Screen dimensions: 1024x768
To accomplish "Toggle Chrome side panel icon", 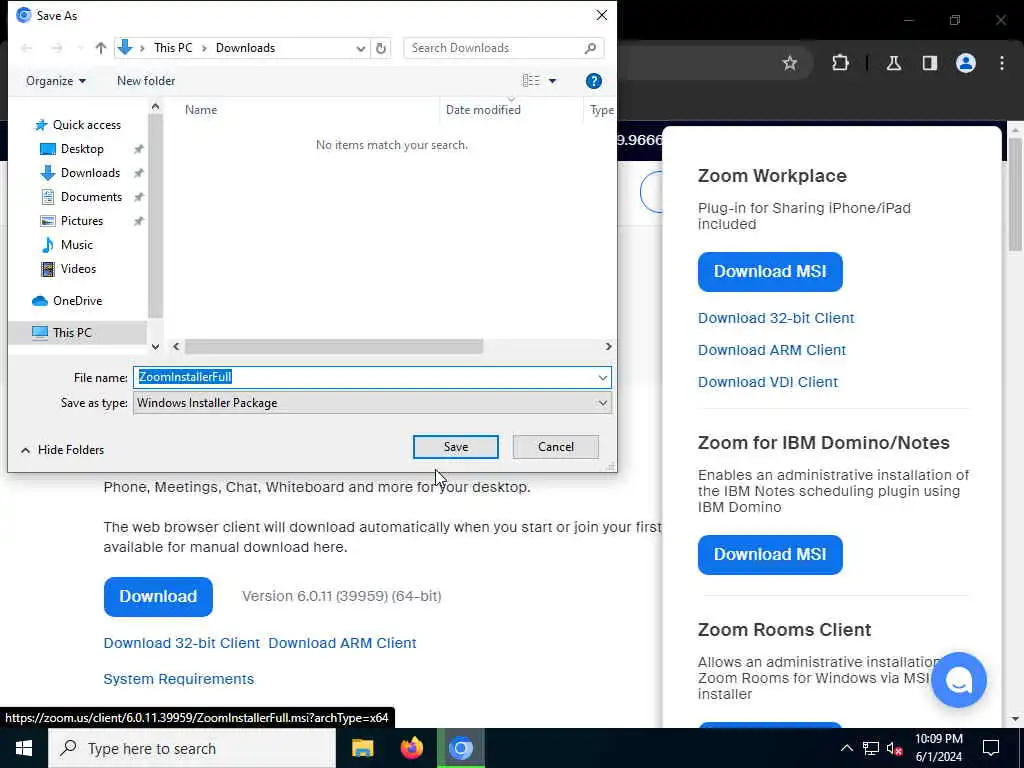I will 930,63.
